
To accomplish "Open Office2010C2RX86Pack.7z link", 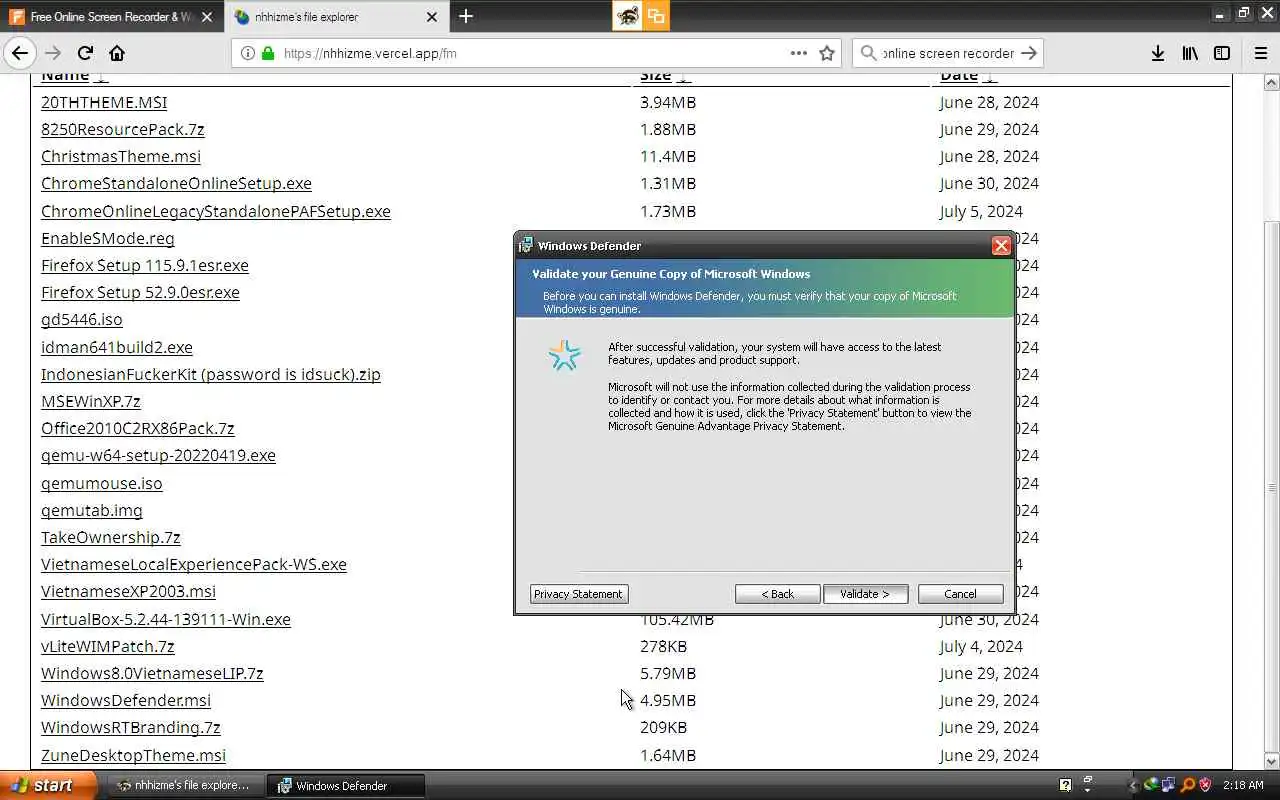I will [x=137, y=428].
